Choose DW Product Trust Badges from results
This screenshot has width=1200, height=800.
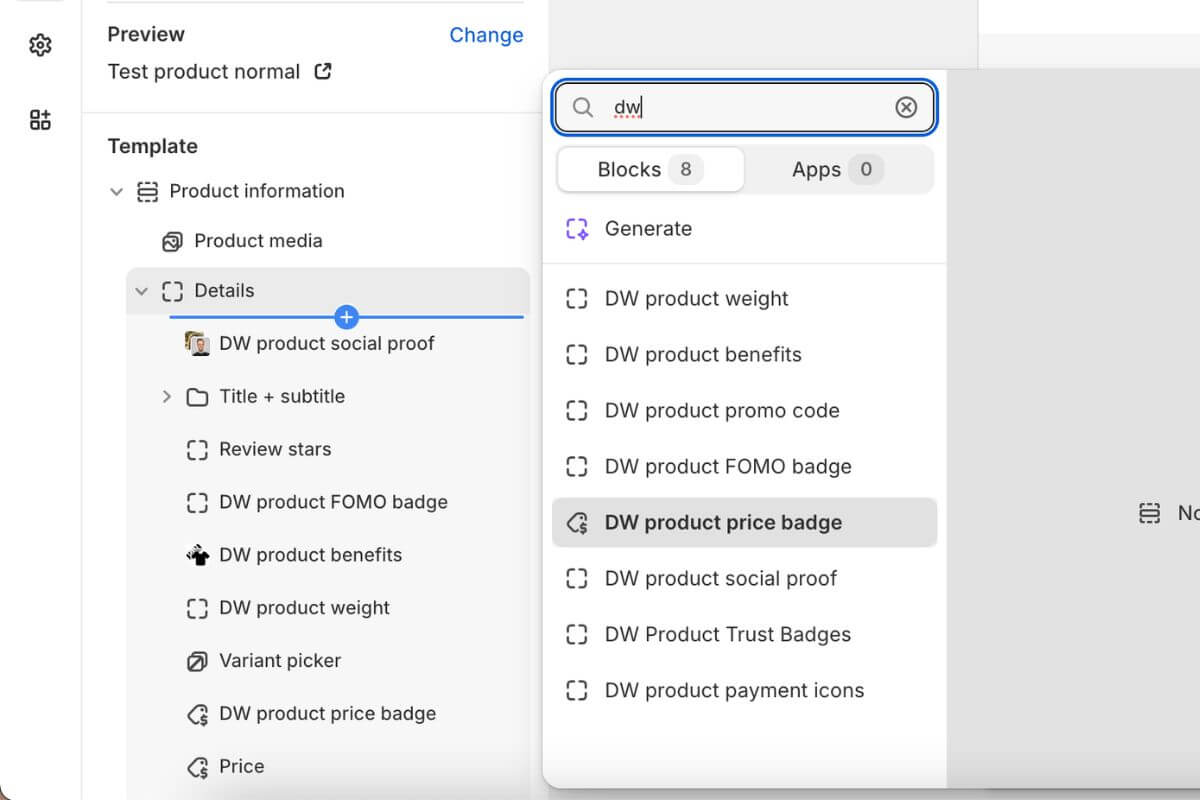click(727, 635)
